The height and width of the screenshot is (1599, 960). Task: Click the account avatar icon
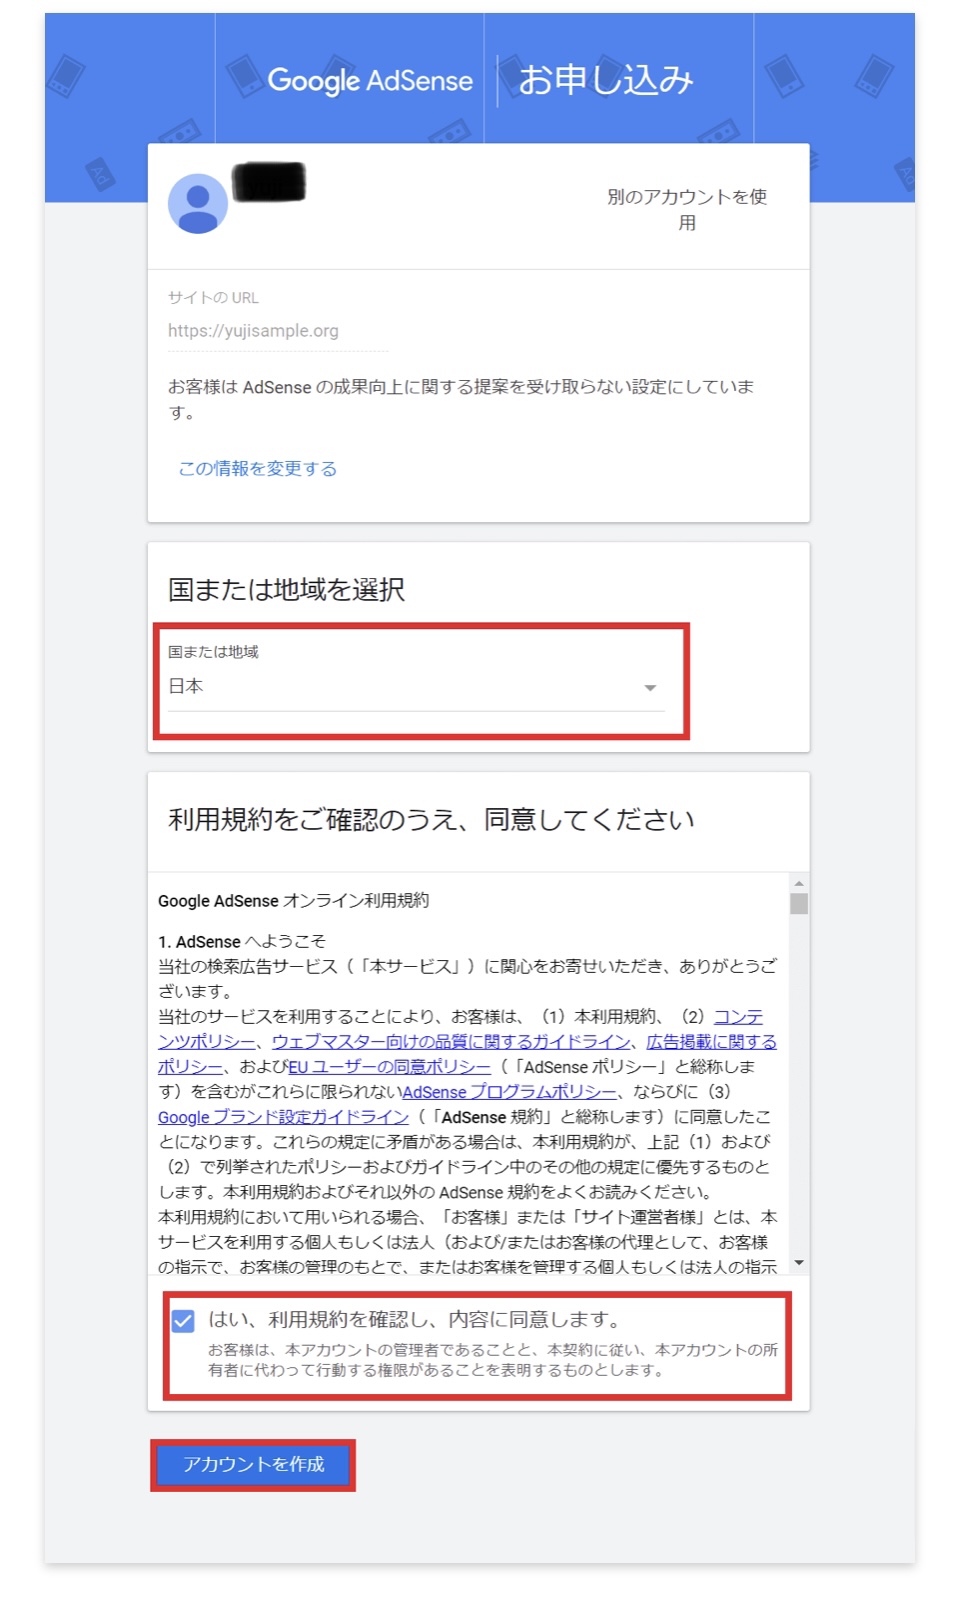197,204
